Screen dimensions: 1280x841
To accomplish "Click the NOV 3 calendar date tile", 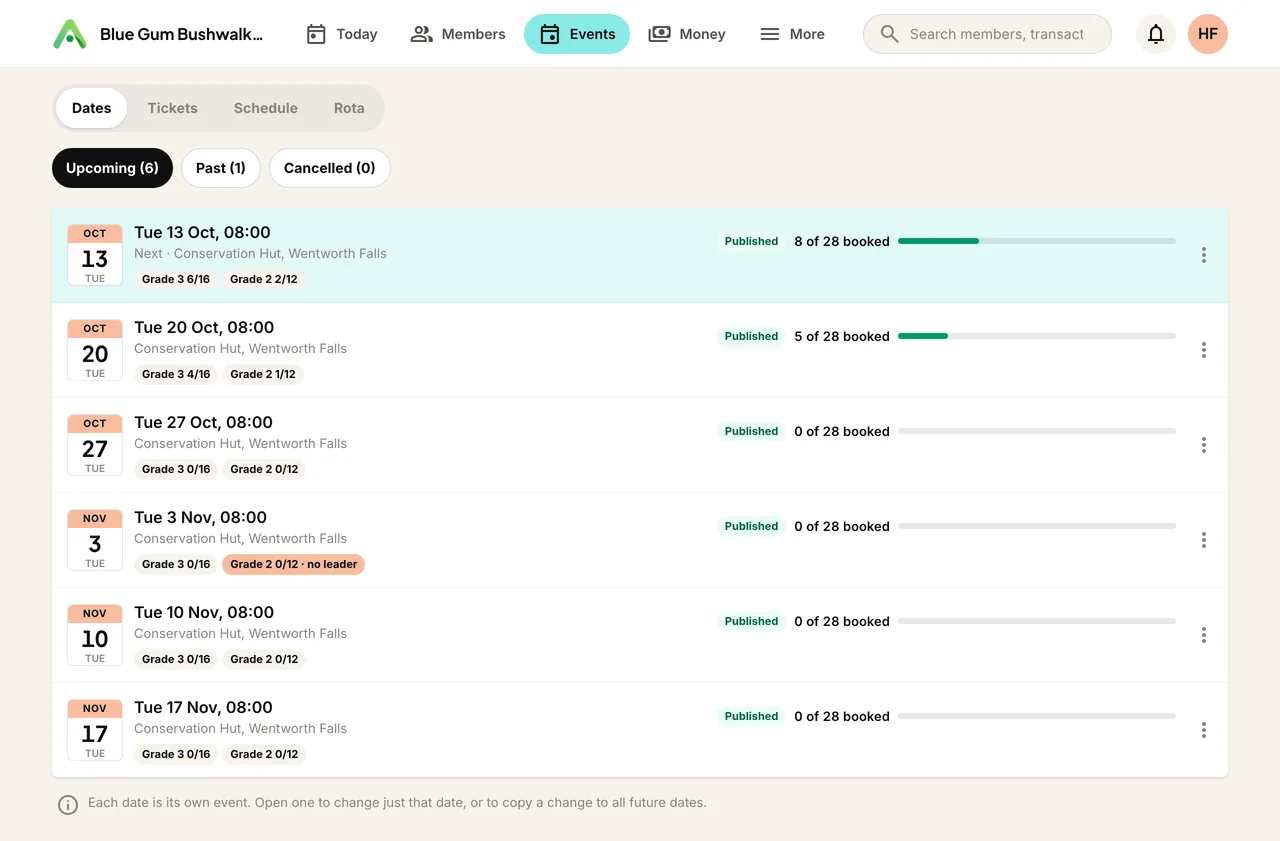I will coord(95,540).
